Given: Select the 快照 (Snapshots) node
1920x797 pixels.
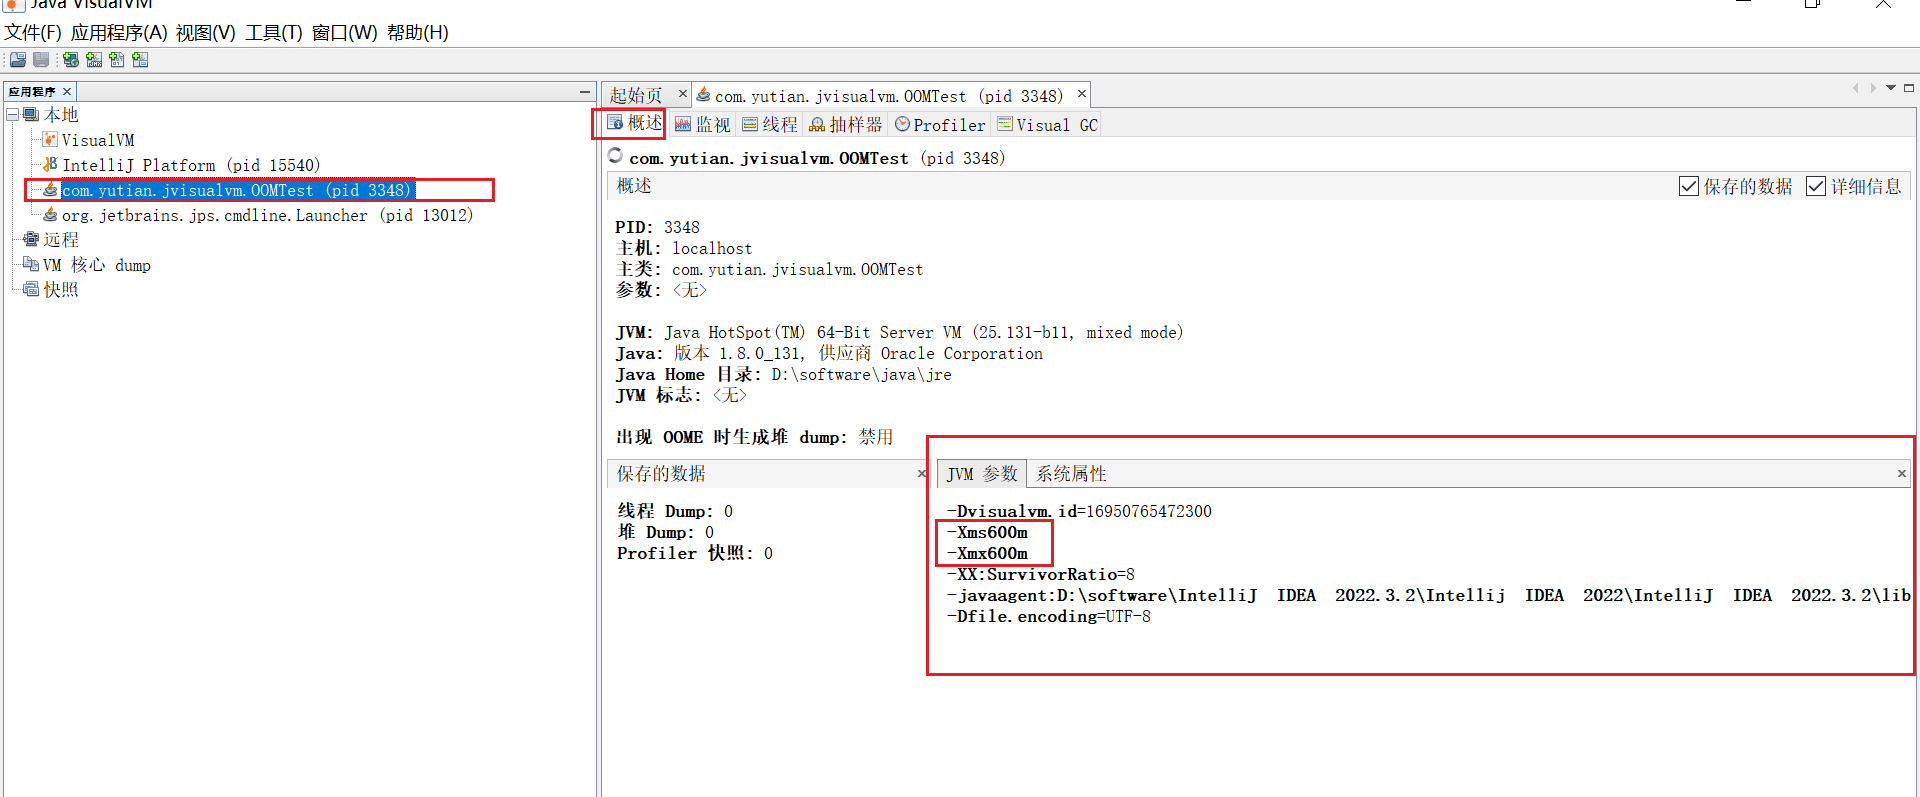Looking at the screenshot, I should 60,290.
